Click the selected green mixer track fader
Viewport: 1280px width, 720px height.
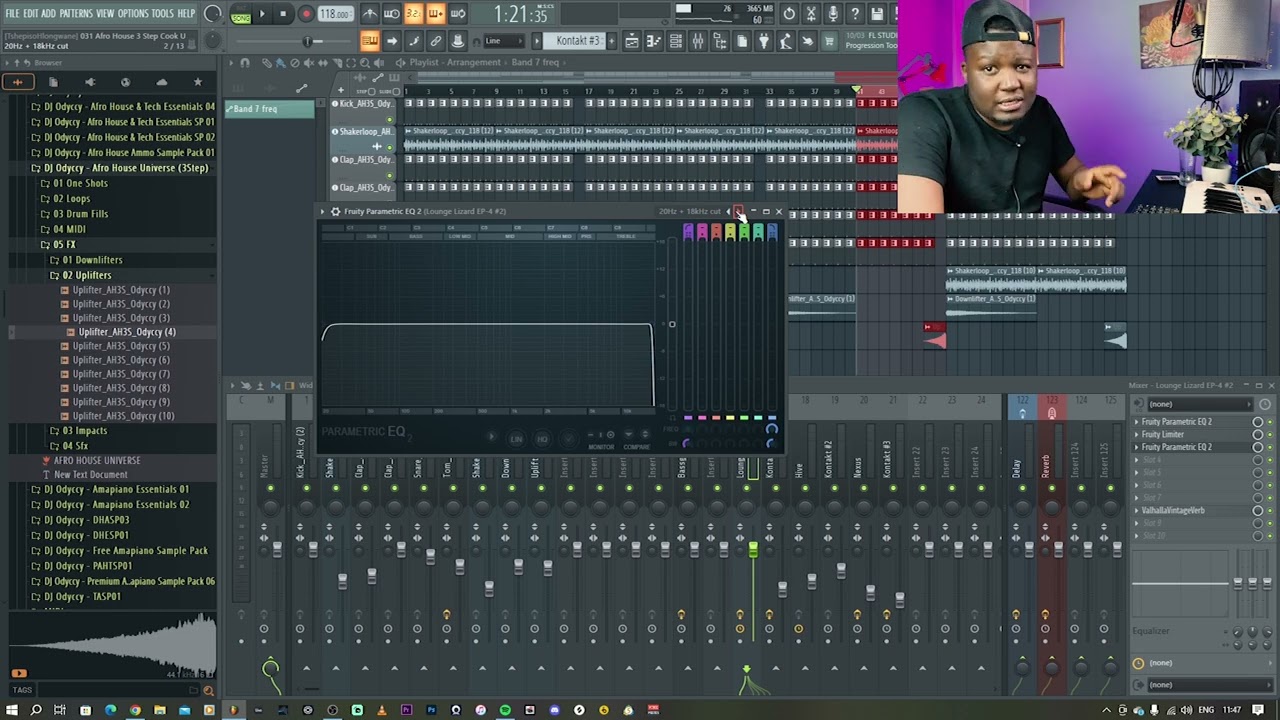pos(754,549)
